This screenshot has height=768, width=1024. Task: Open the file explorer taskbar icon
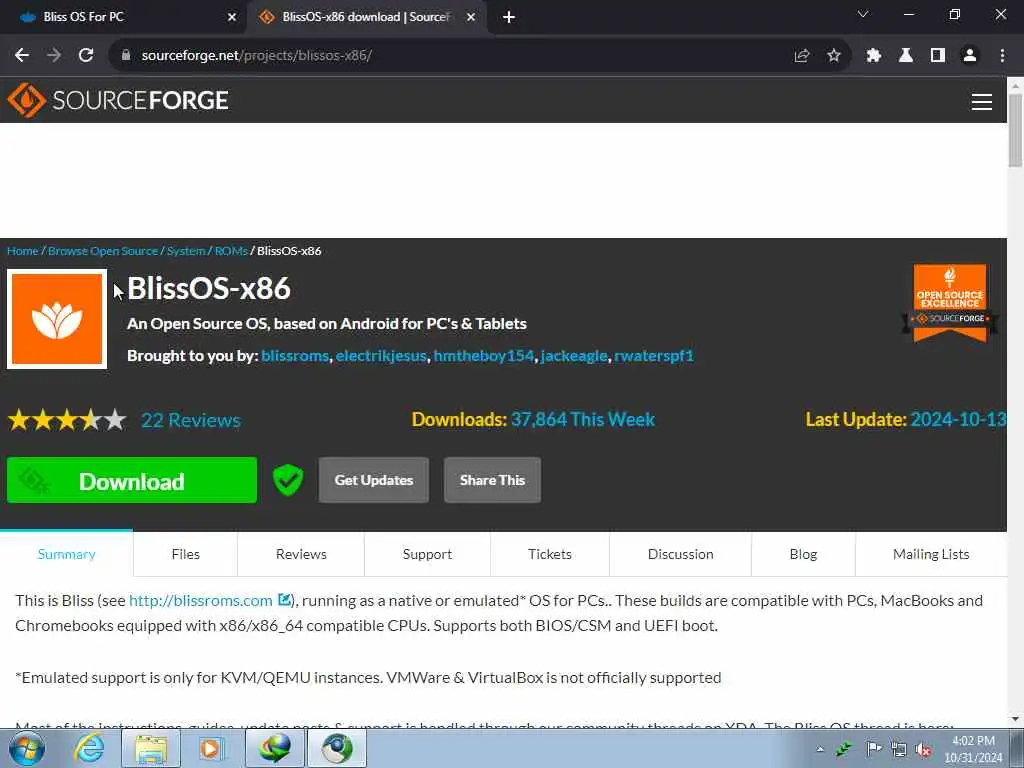[x=151, y=748]
